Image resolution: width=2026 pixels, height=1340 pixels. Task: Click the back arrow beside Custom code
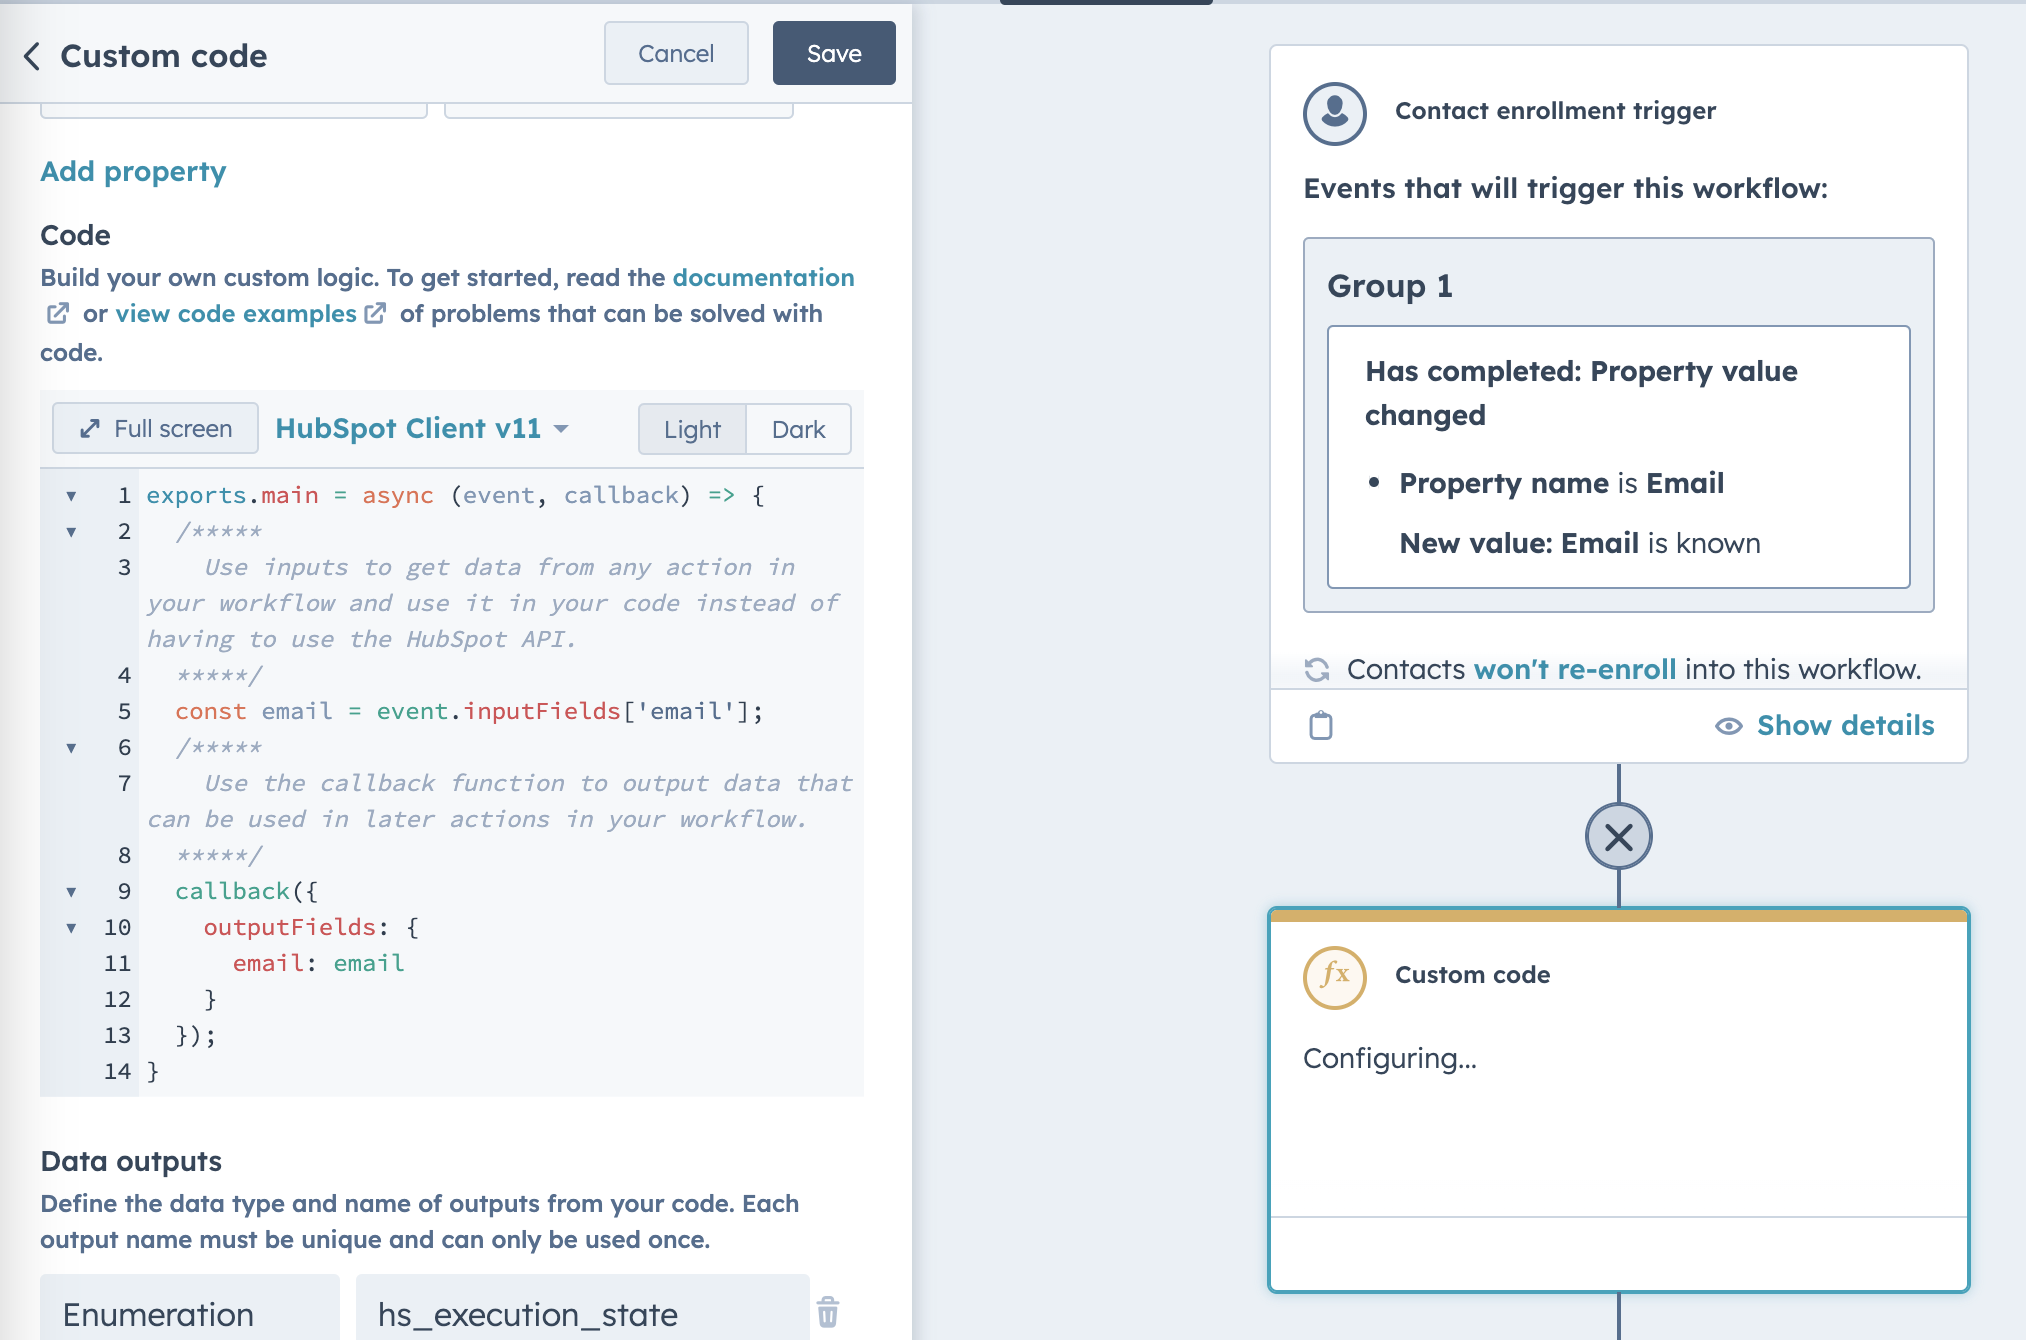pos(30,56)
